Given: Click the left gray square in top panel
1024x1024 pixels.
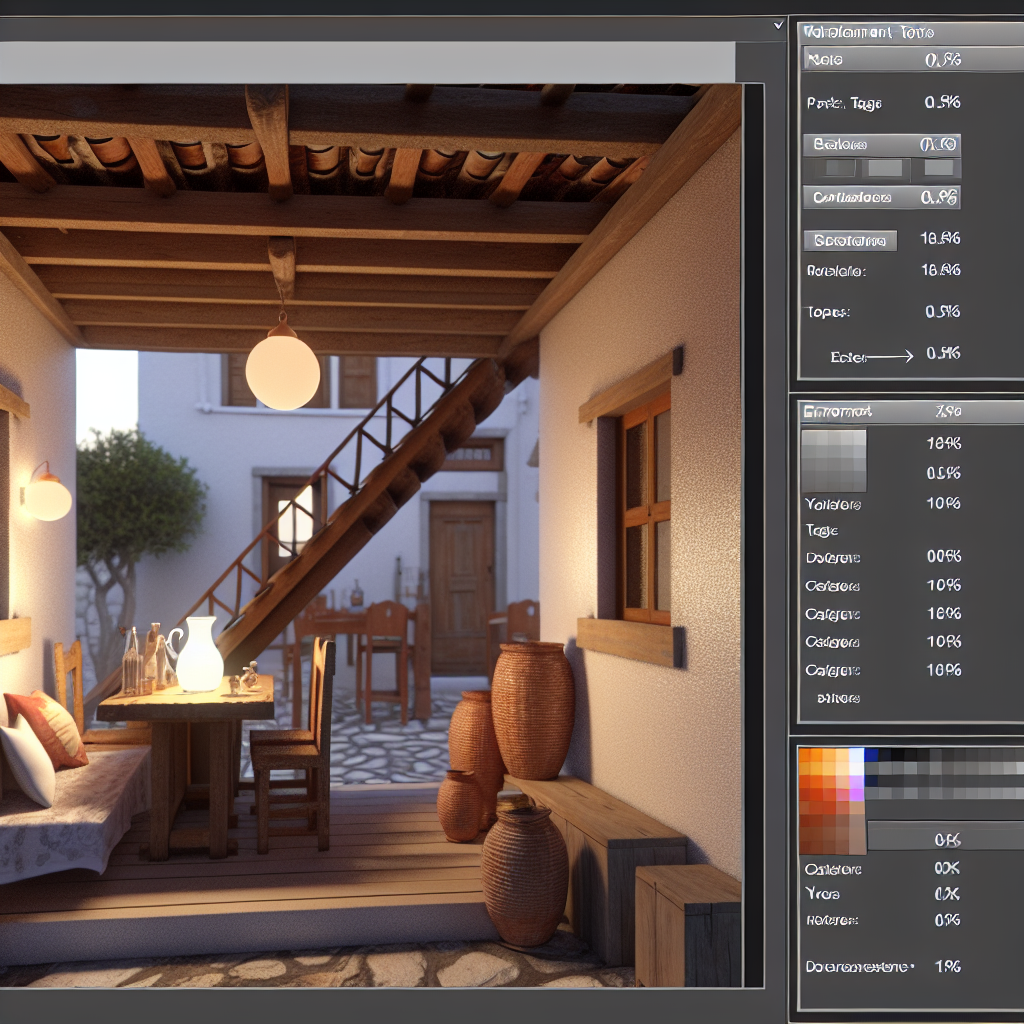Looking at the screenshot, I should pyautogui.click(x=838, y=168).
